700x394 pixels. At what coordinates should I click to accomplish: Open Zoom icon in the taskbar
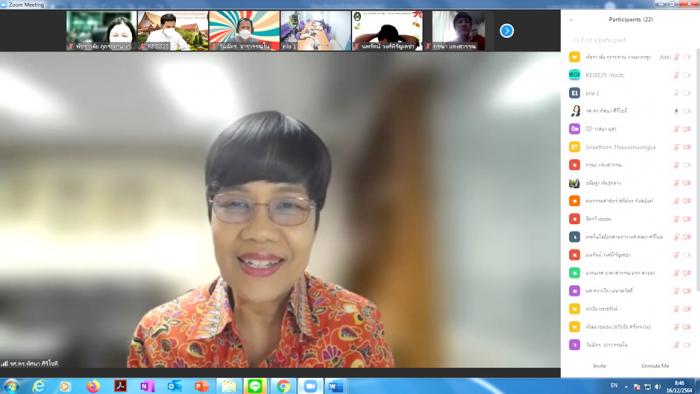[310, 386]
